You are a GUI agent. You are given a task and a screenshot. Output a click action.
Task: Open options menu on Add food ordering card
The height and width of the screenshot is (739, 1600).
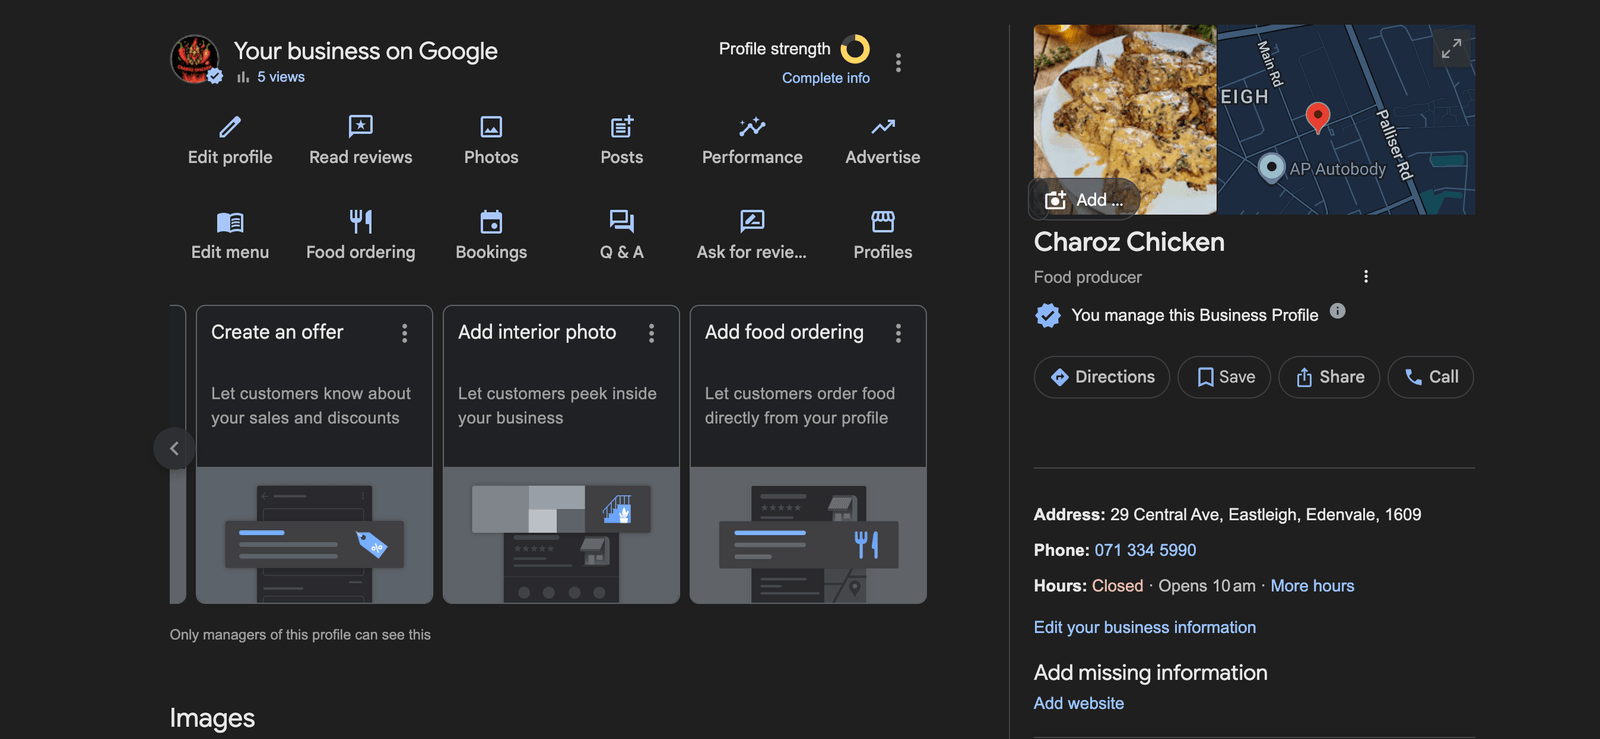(x=898, y=333)
